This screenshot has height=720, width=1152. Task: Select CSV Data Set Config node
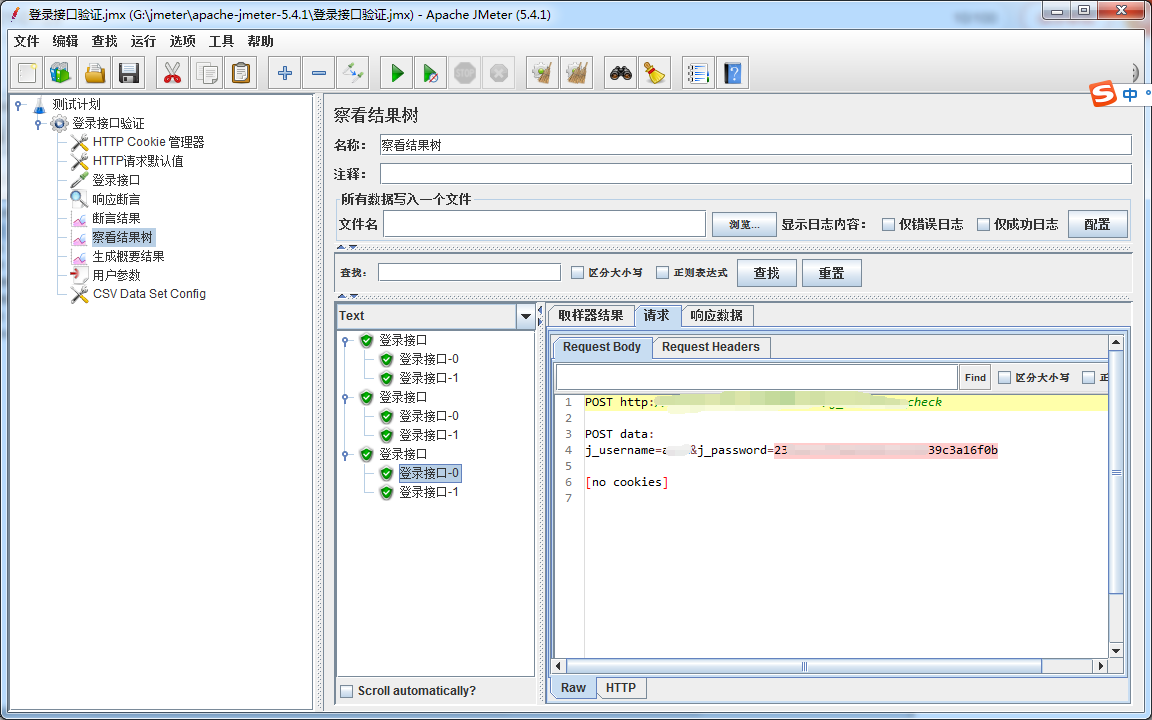[x=148, y=294]
